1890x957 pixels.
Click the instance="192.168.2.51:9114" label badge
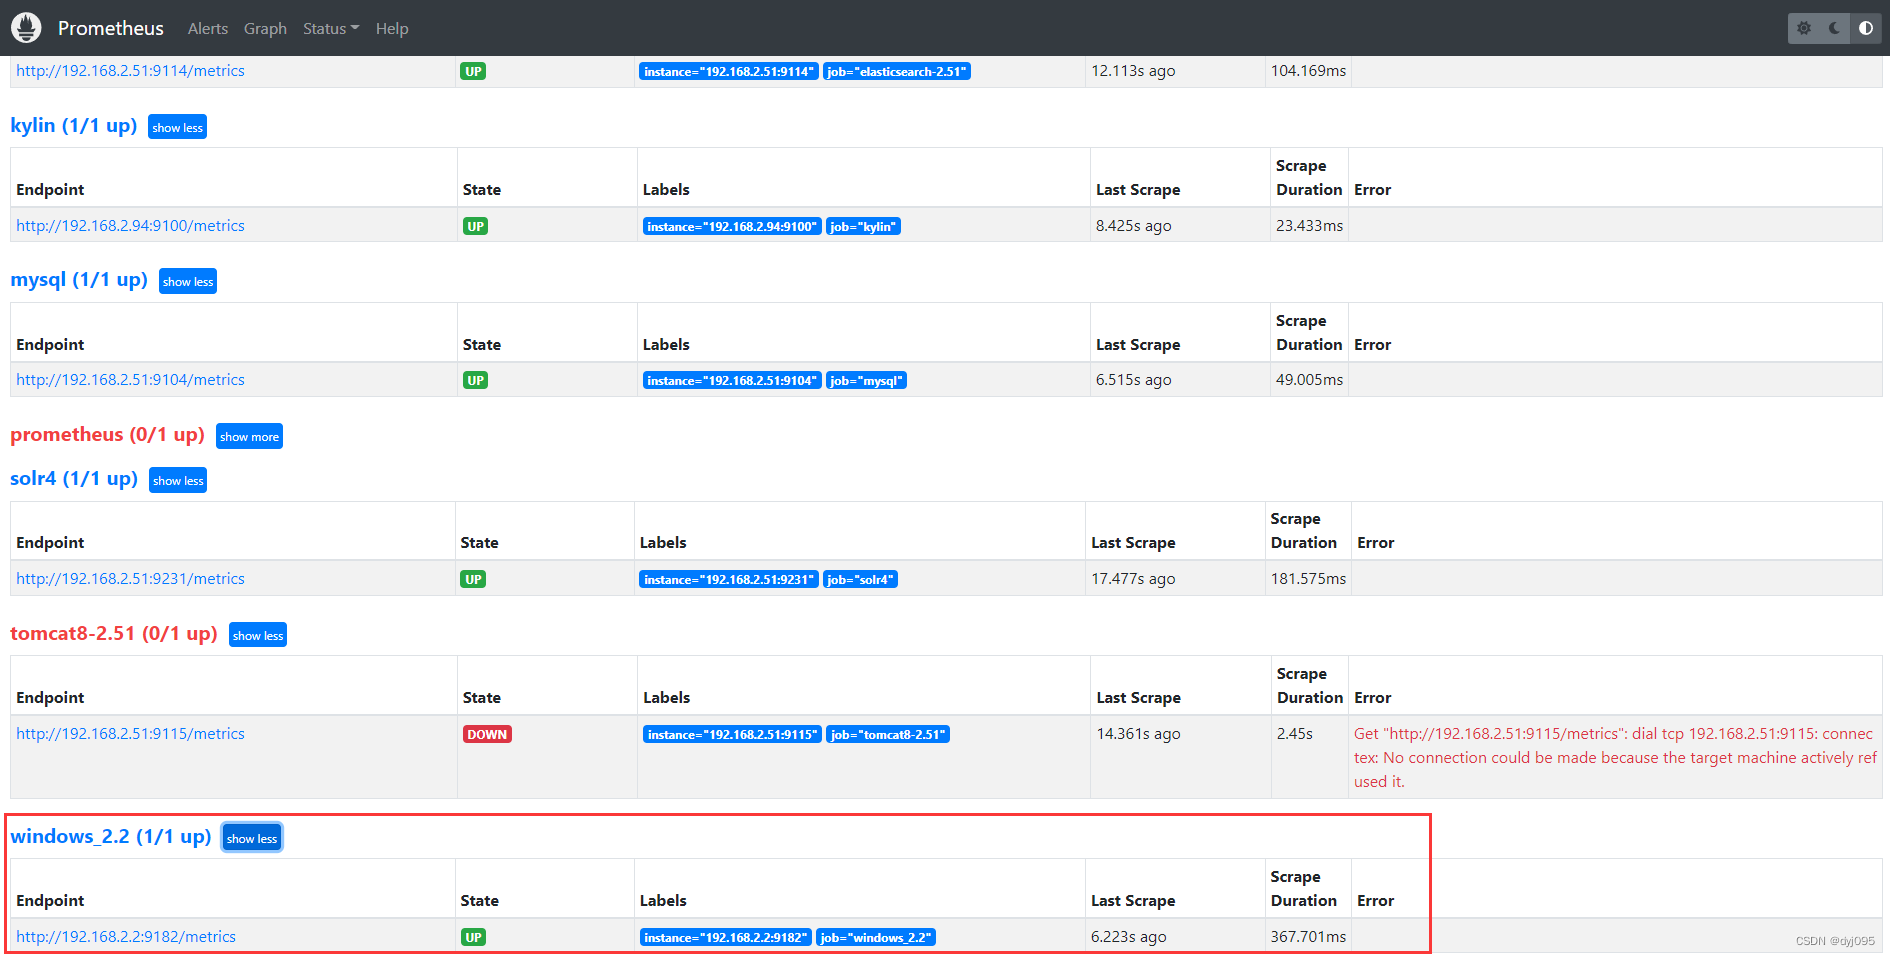729,71
